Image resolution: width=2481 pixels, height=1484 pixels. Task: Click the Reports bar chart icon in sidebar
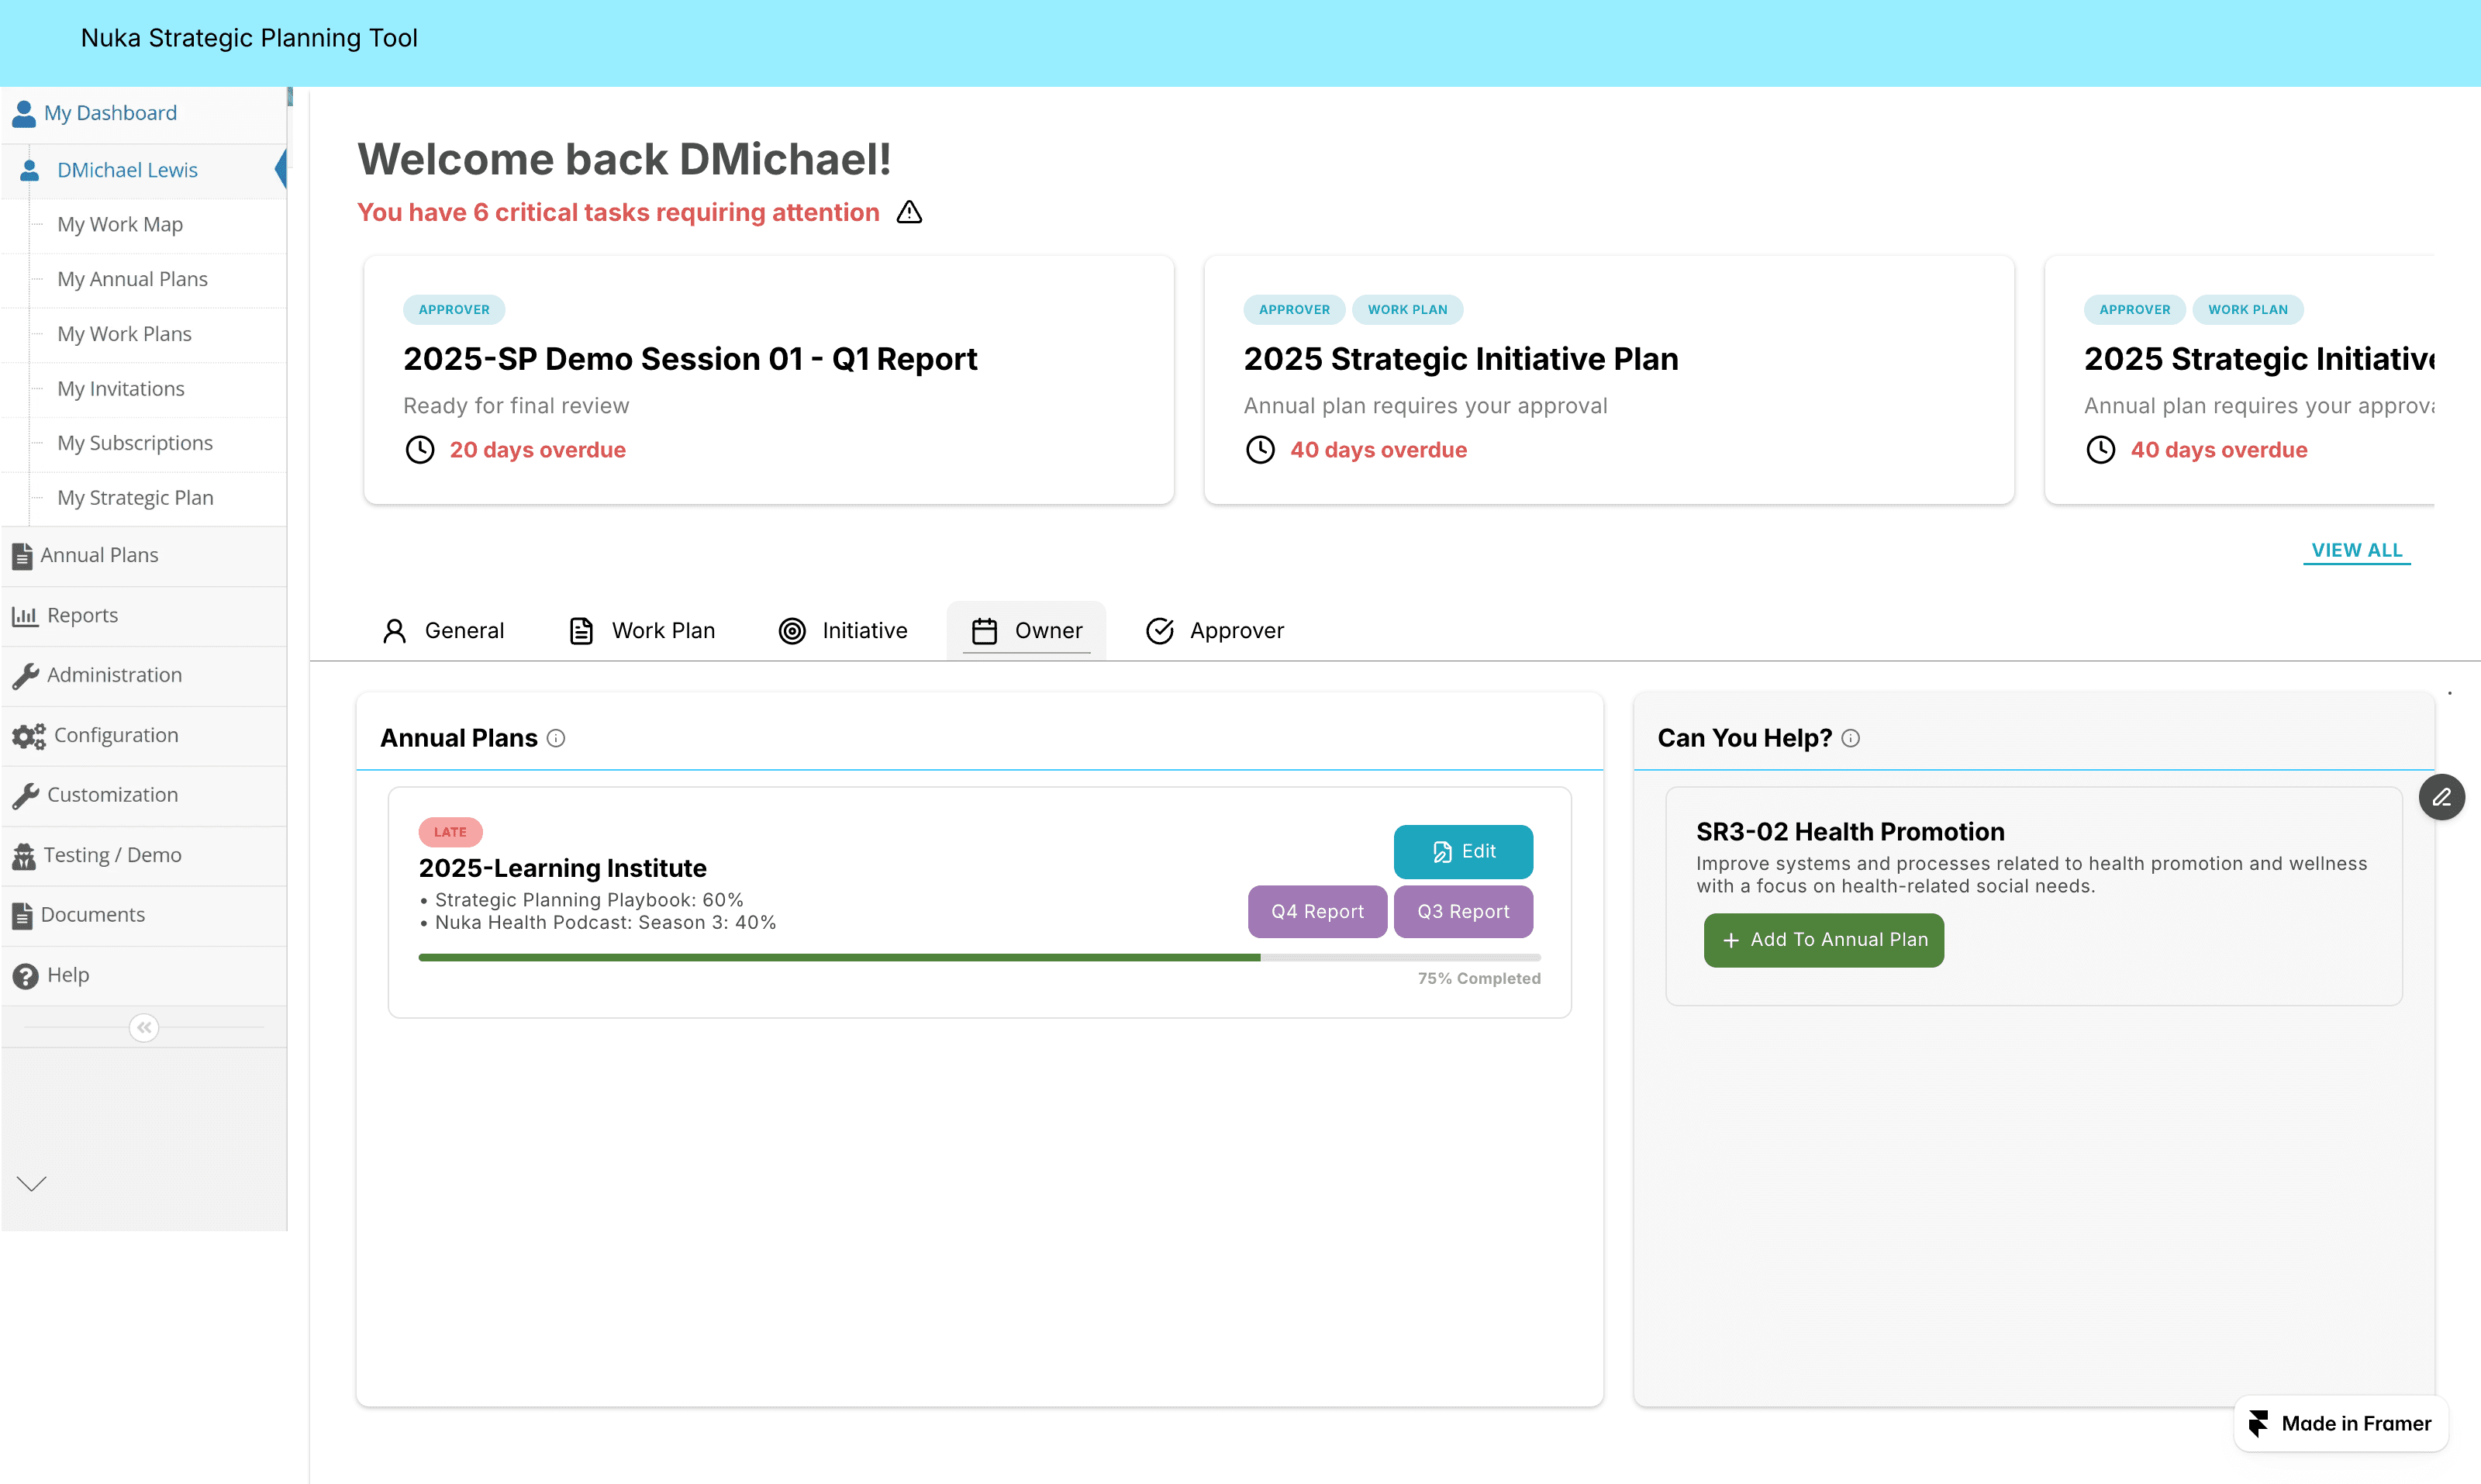(x=24, y=616)
